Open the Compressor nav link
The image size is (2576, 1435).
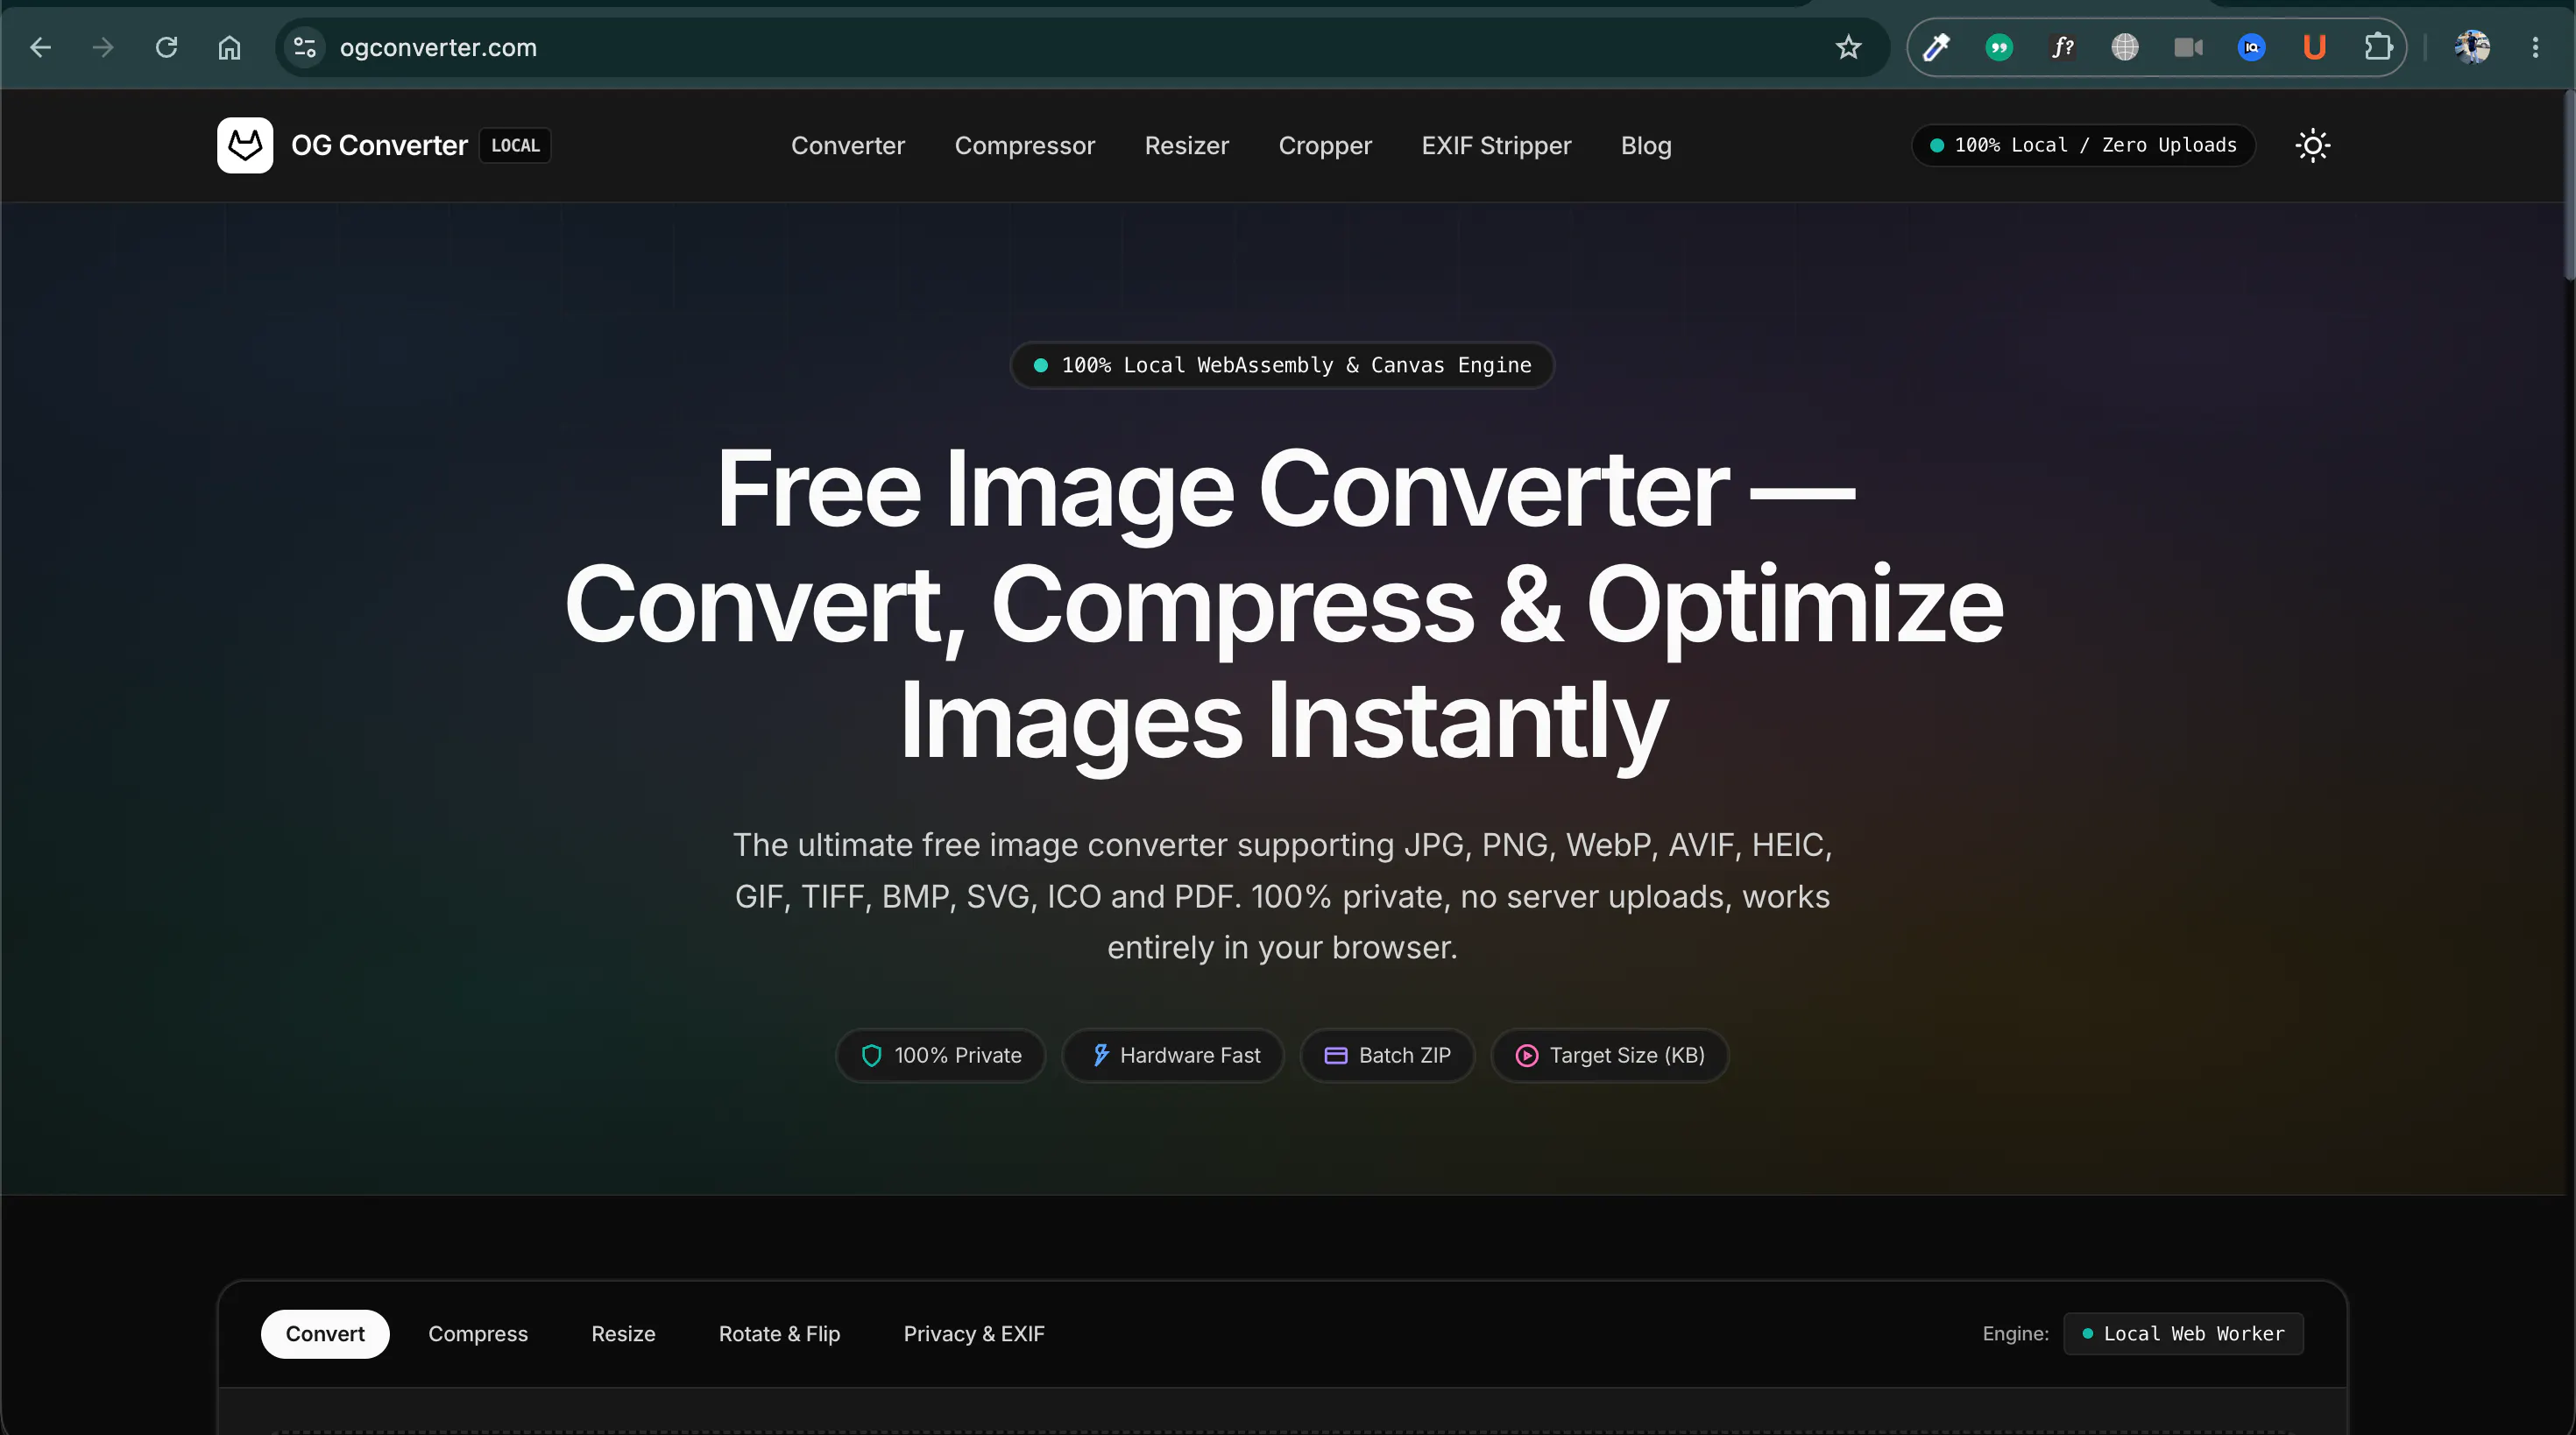(1024, 145)
